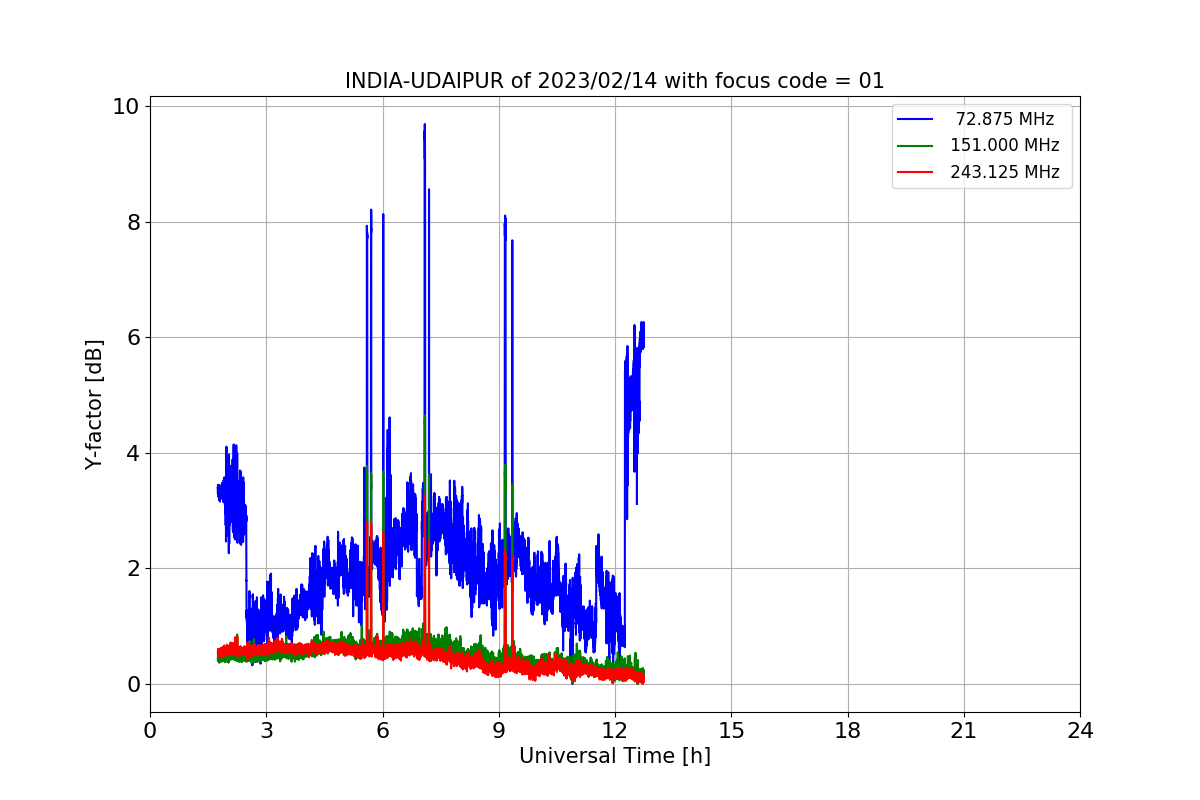The image size is (1200, 800).
Task: Click x-axis tick label '0'
Action: pyautogui.click(x=150, y=731)
